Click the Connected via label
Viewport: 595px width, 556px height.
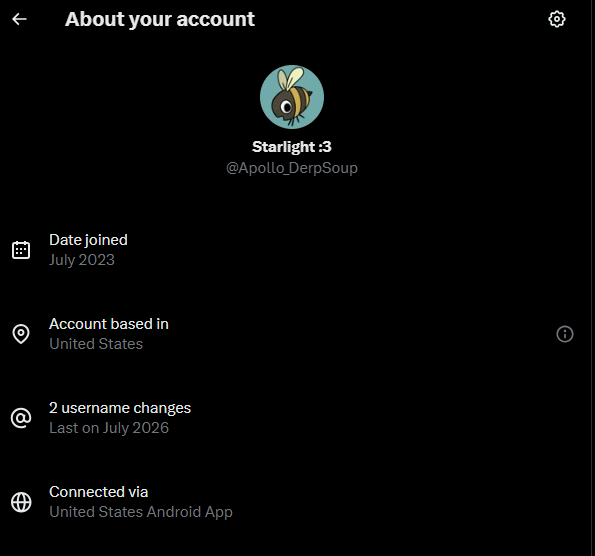click(99, 492)
